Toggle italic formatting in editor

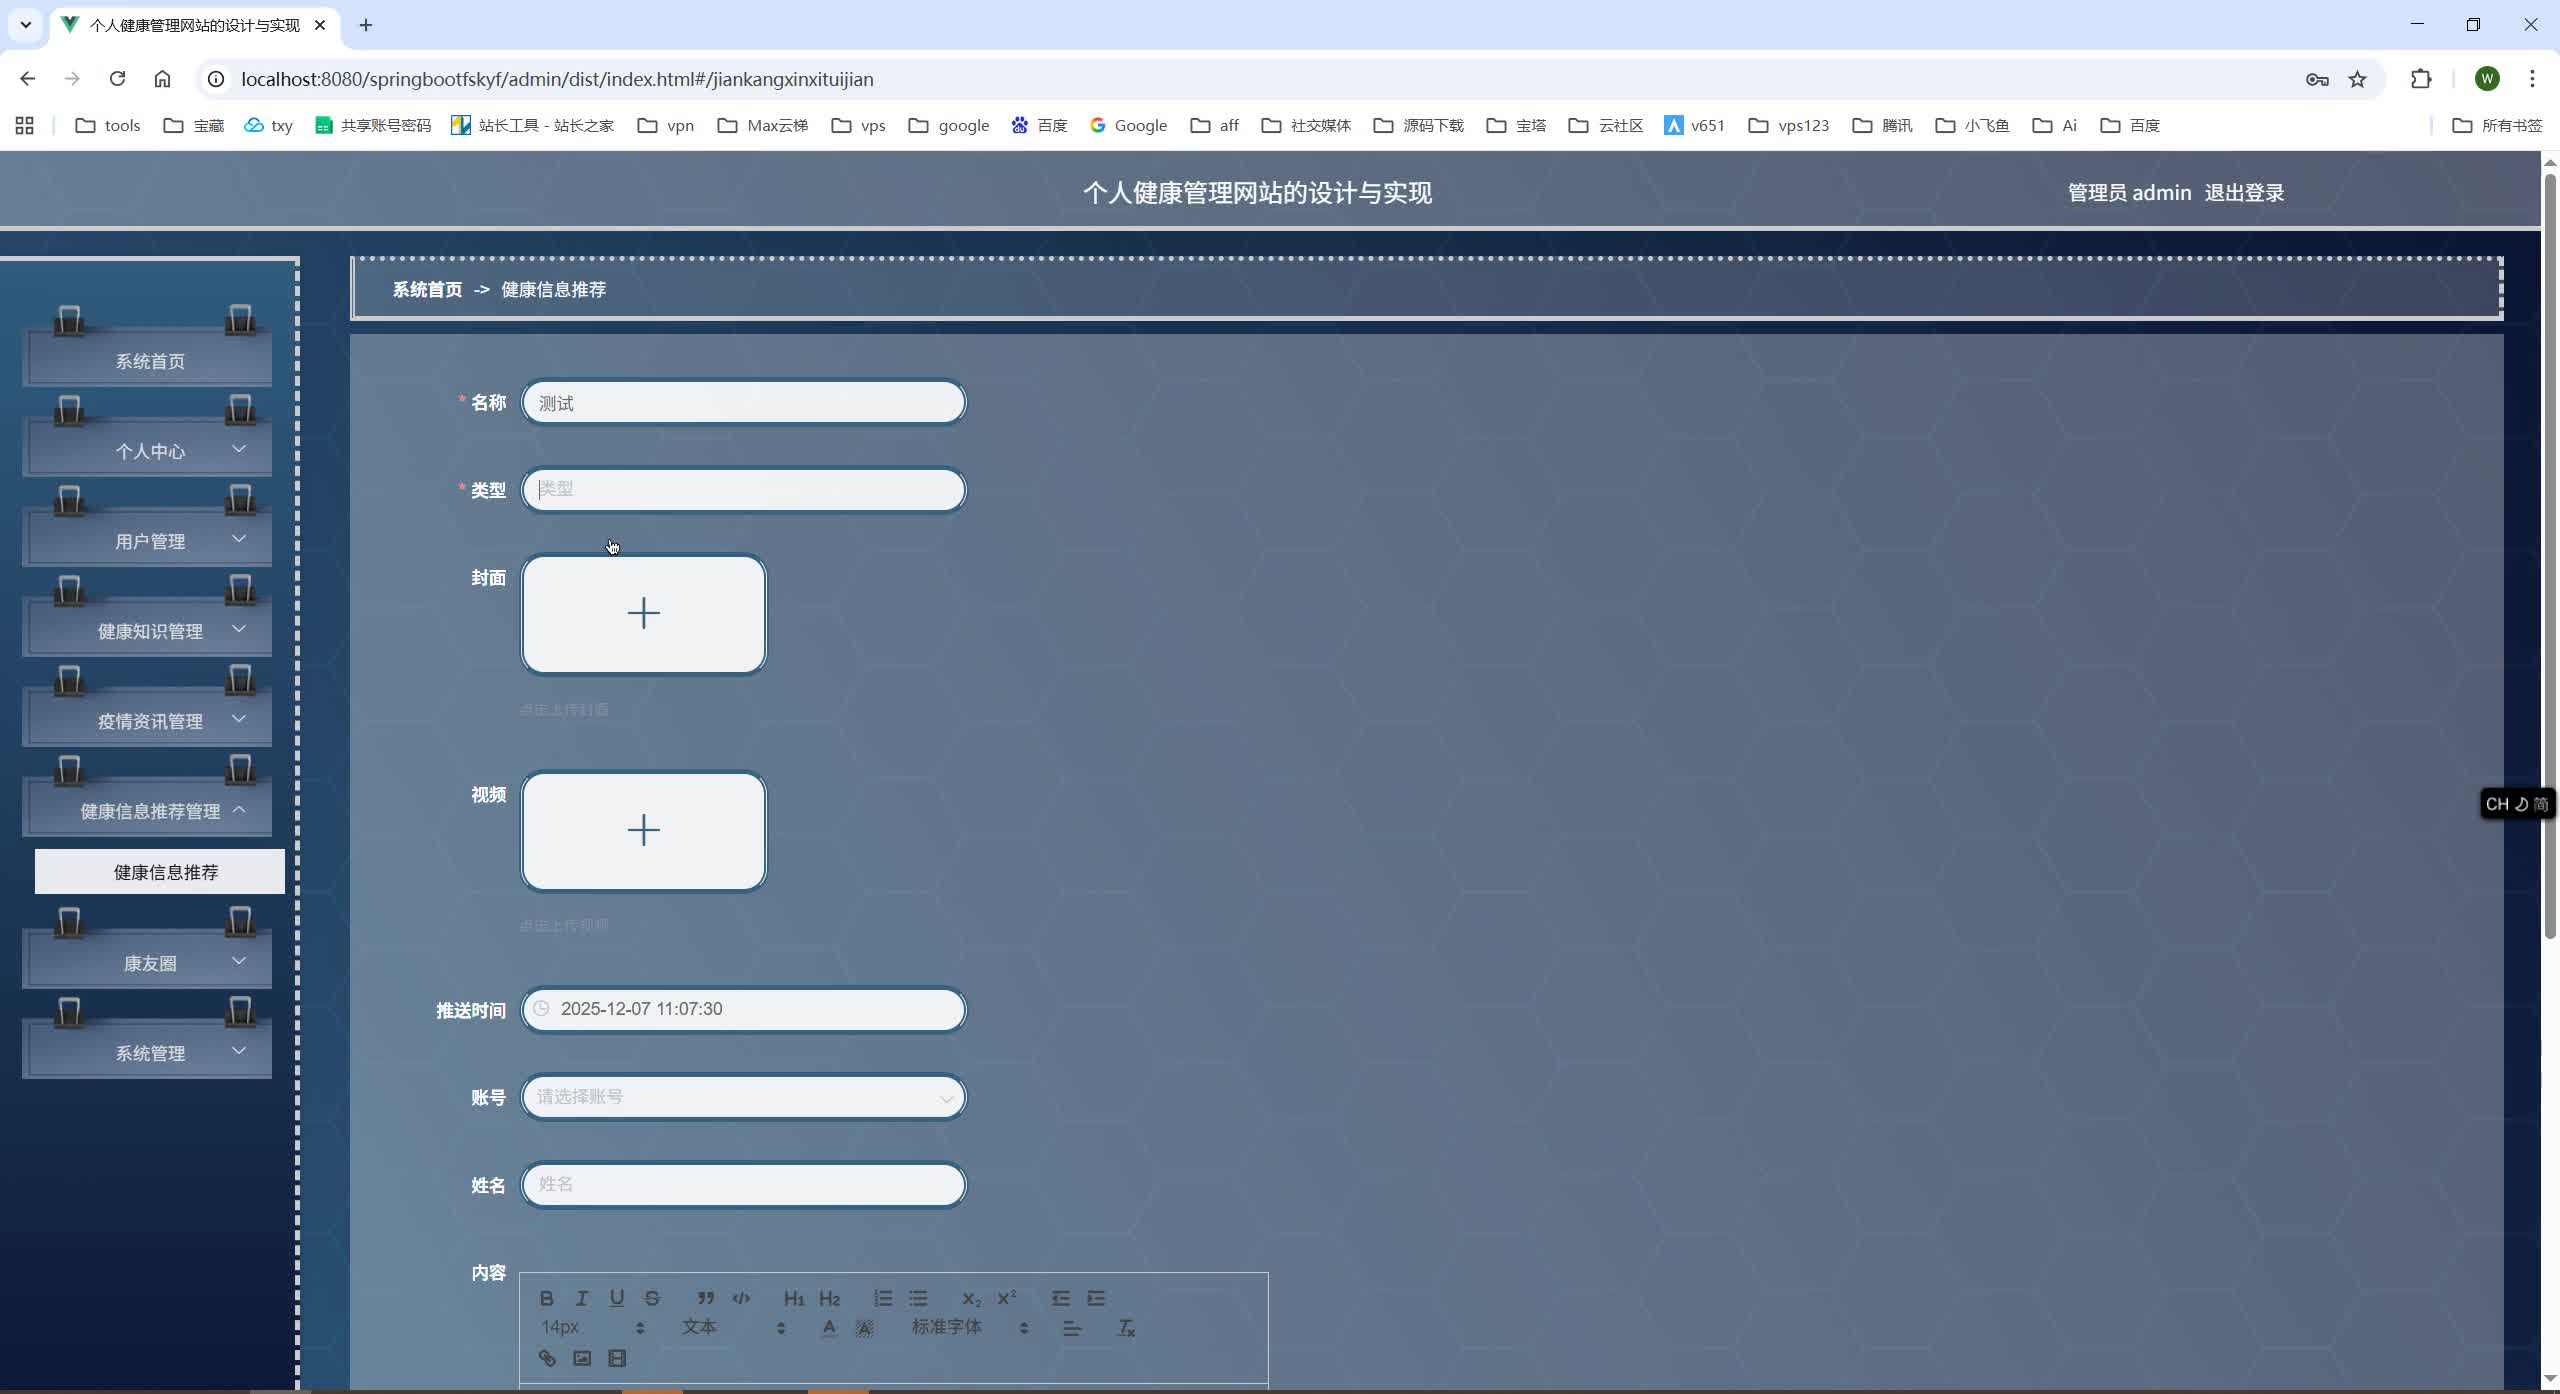tap(581, 1298)
